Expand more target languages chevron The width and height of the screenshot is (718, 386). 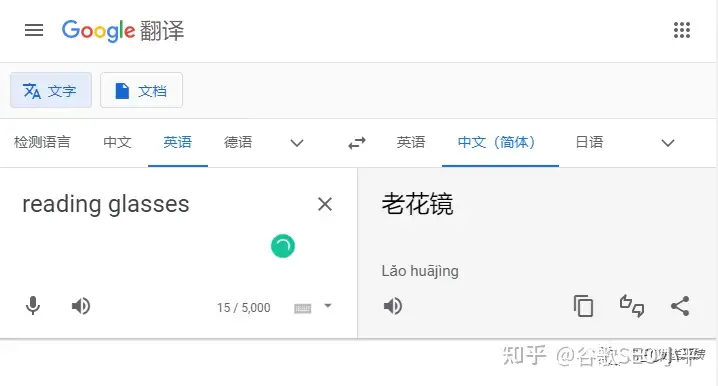[x=668, y=143]
